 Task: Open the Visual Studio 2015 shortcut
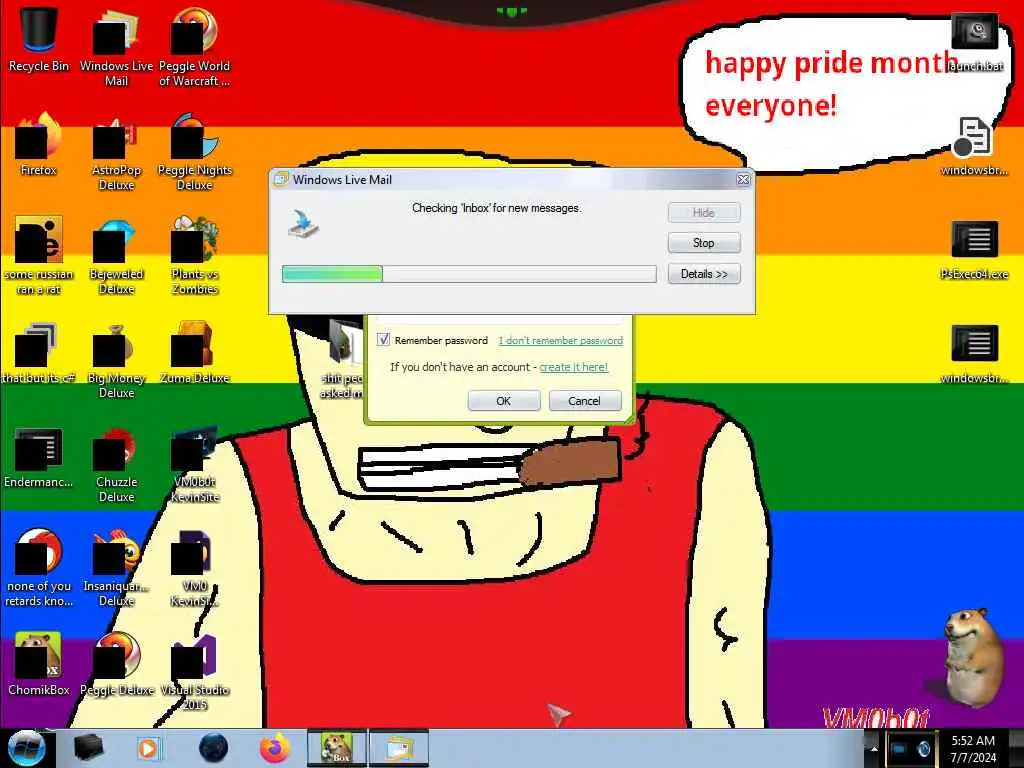click(x=194, y=673)
